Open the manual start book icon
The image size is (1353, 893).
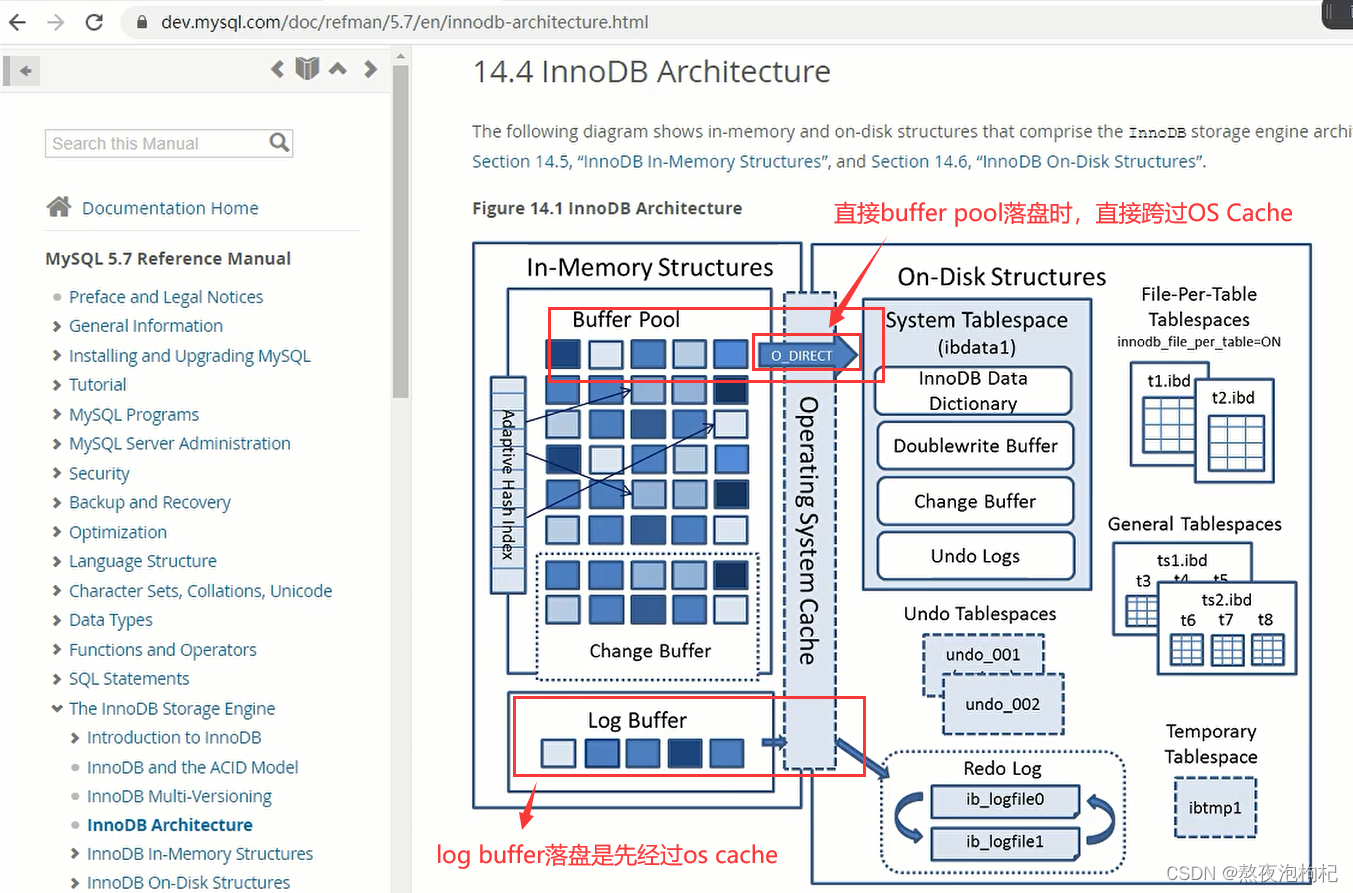point(307,69)
